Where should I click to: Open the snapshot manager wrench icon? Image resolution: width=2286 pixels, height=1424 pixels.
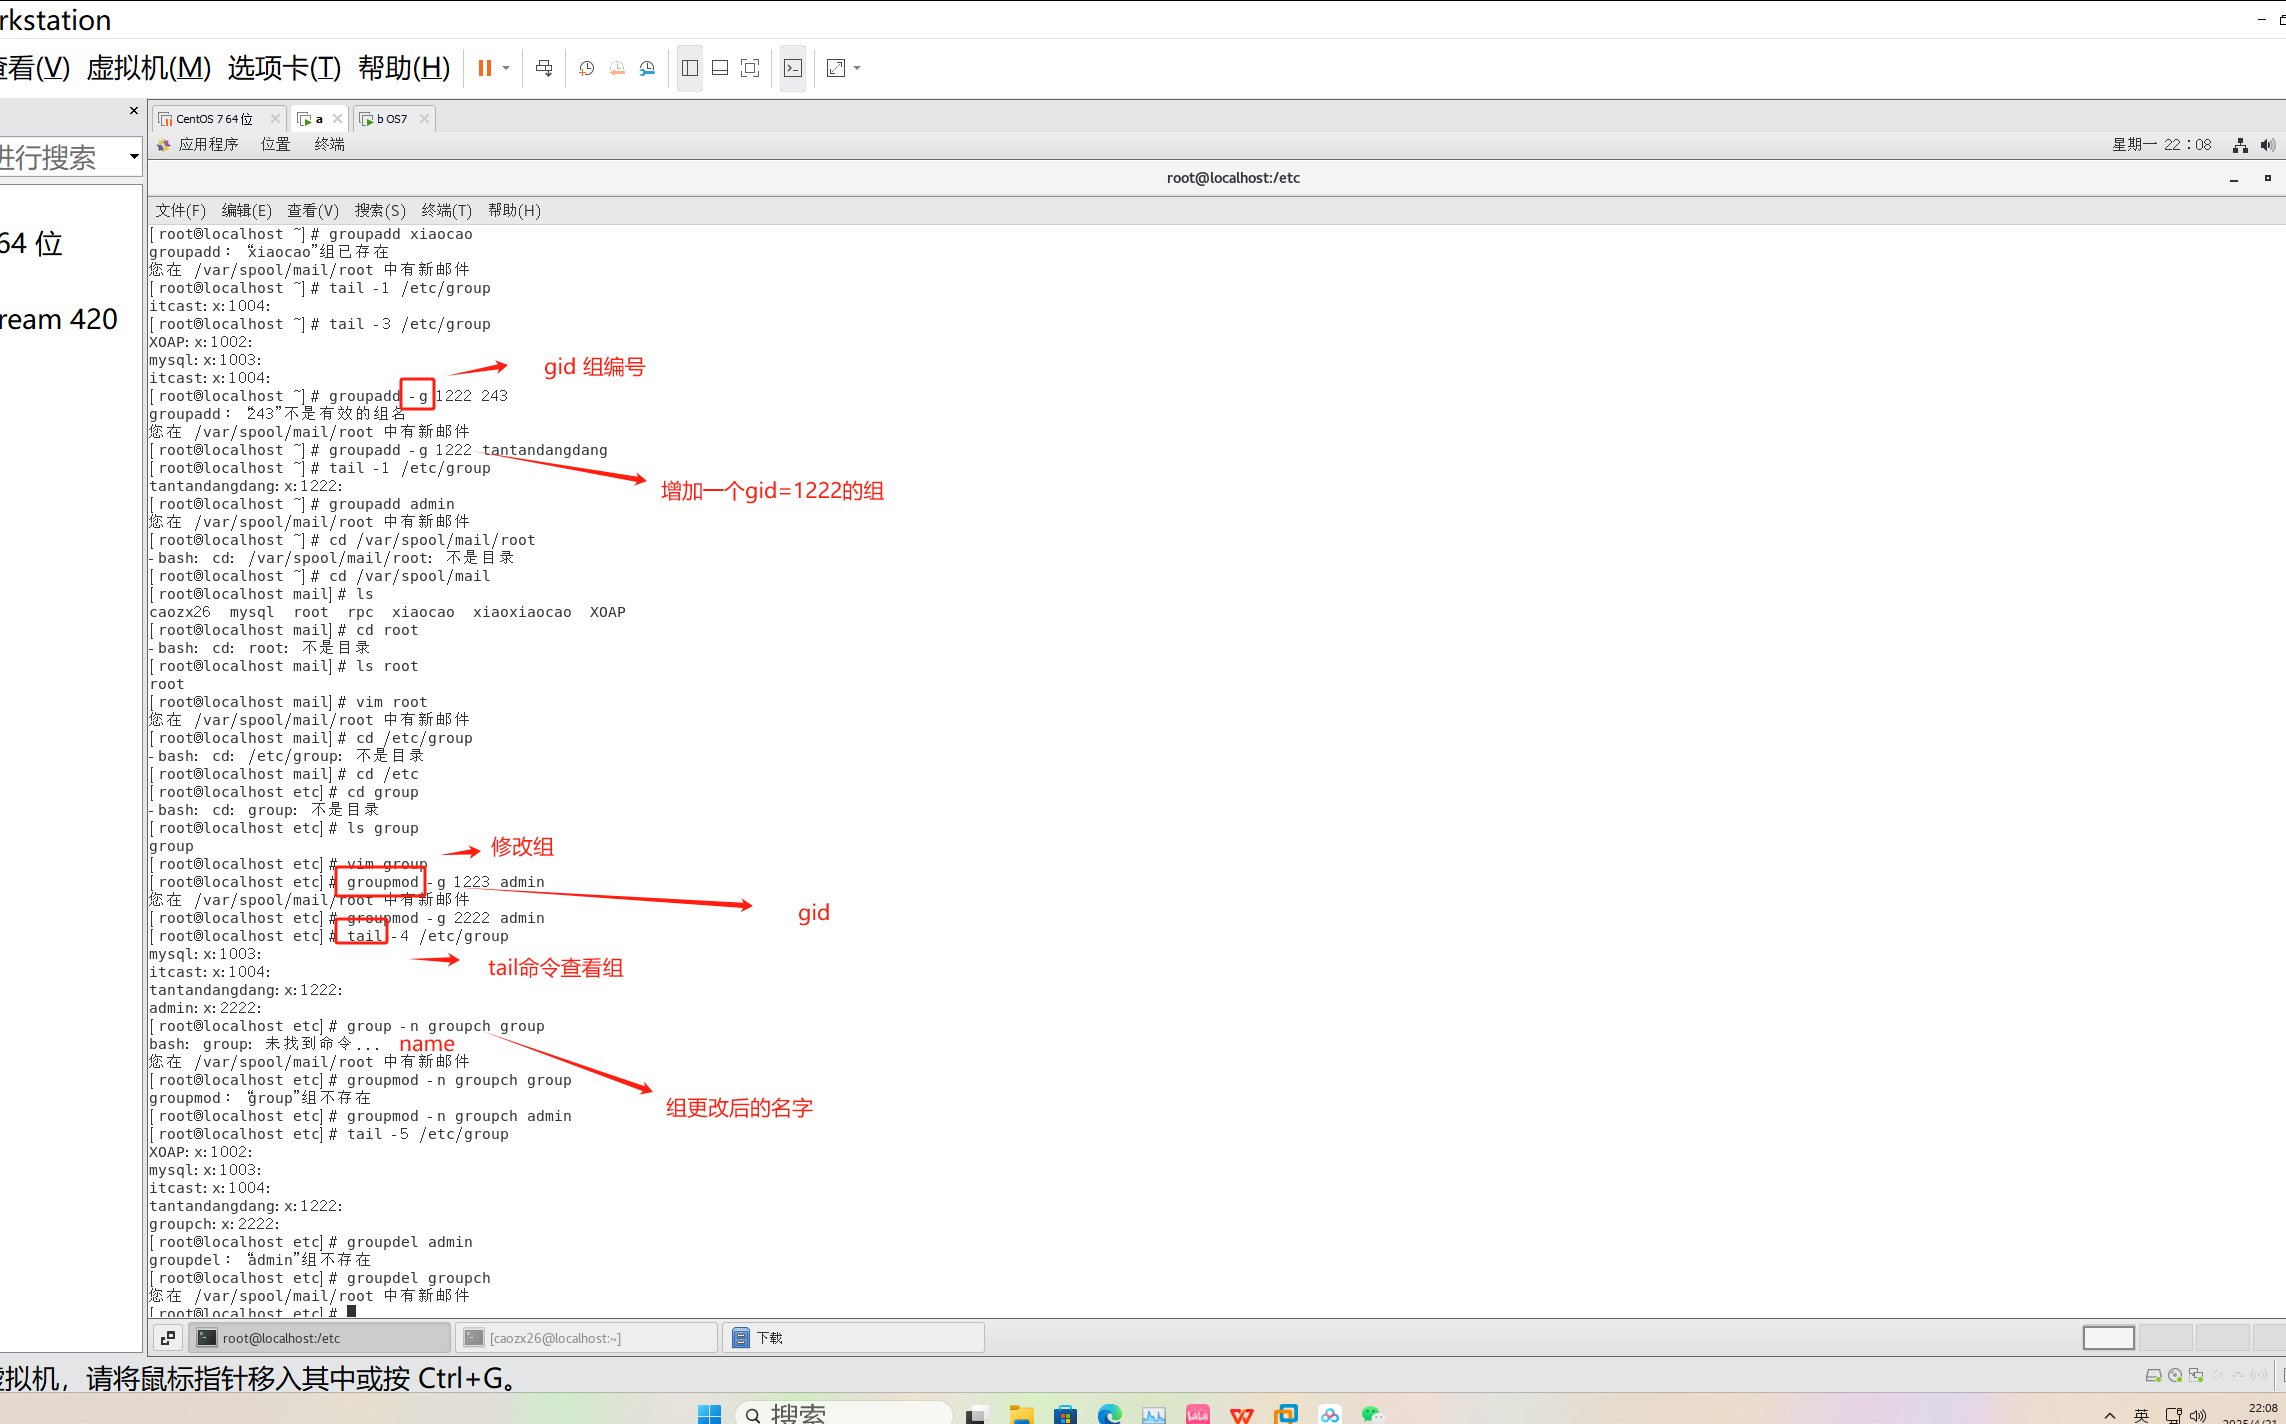[x=647, y=68]
